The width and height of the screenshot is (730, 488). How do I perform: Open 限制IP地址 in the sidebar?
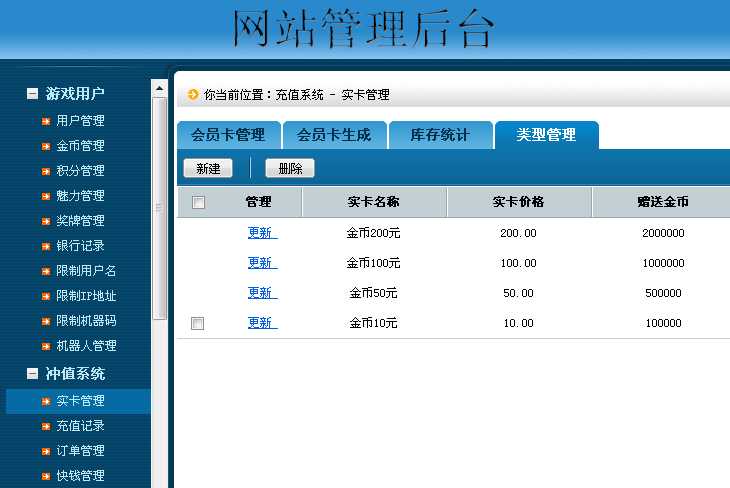pos(86,296)
